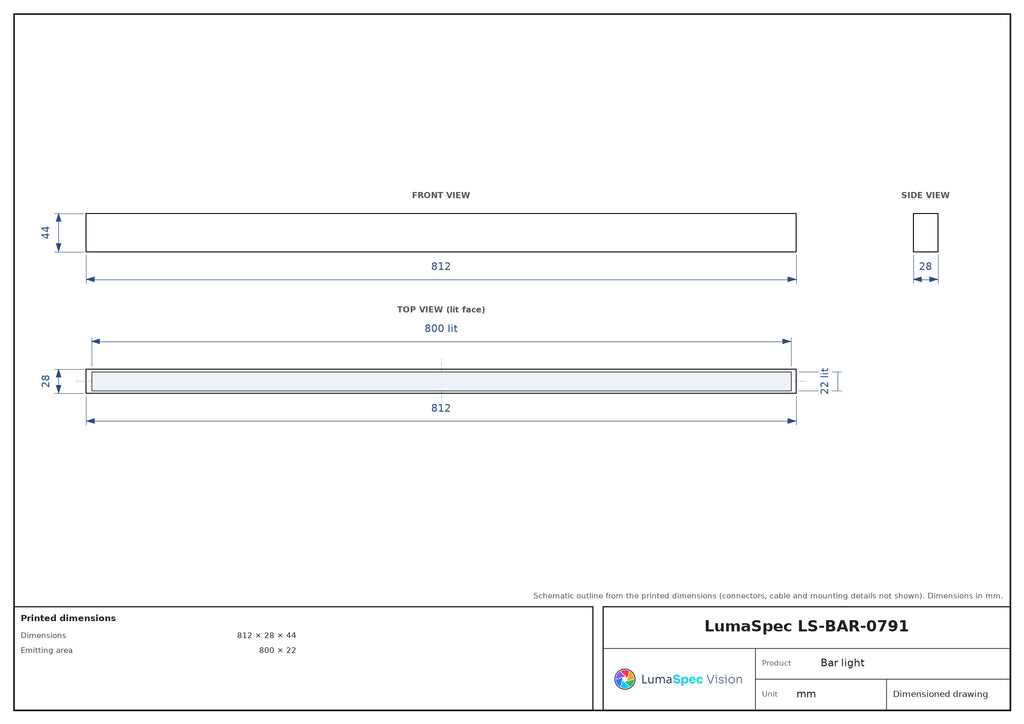Click the 22 lit vertical dimension label
The width and height of the screenshot is (1024, 724).
coord(824,381)
